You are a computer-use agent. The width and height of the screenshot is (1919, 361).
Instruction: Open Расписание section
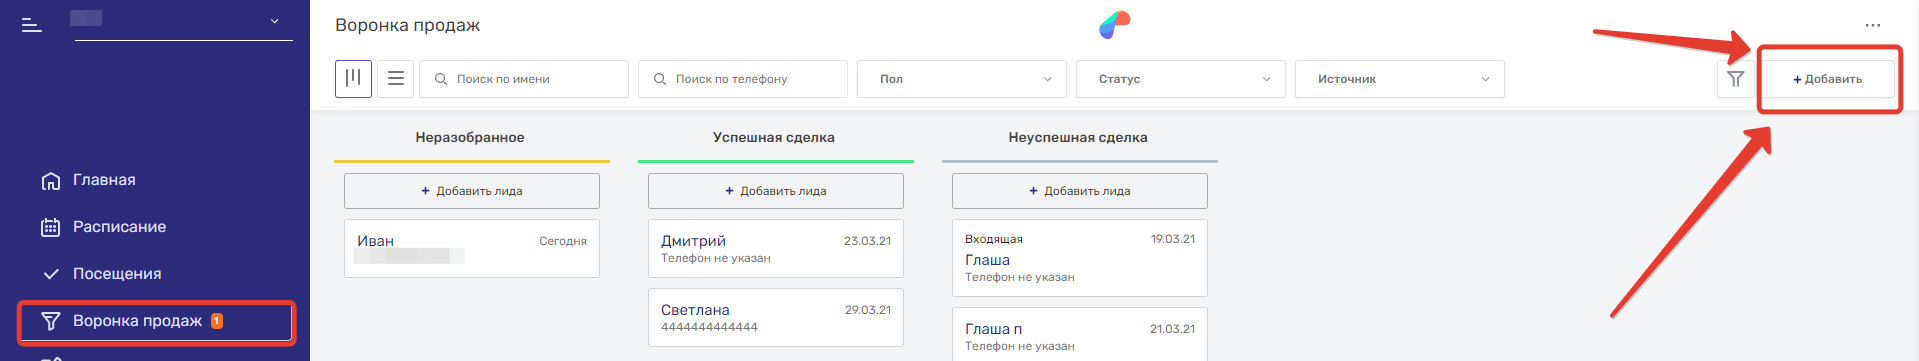point(119,227)
